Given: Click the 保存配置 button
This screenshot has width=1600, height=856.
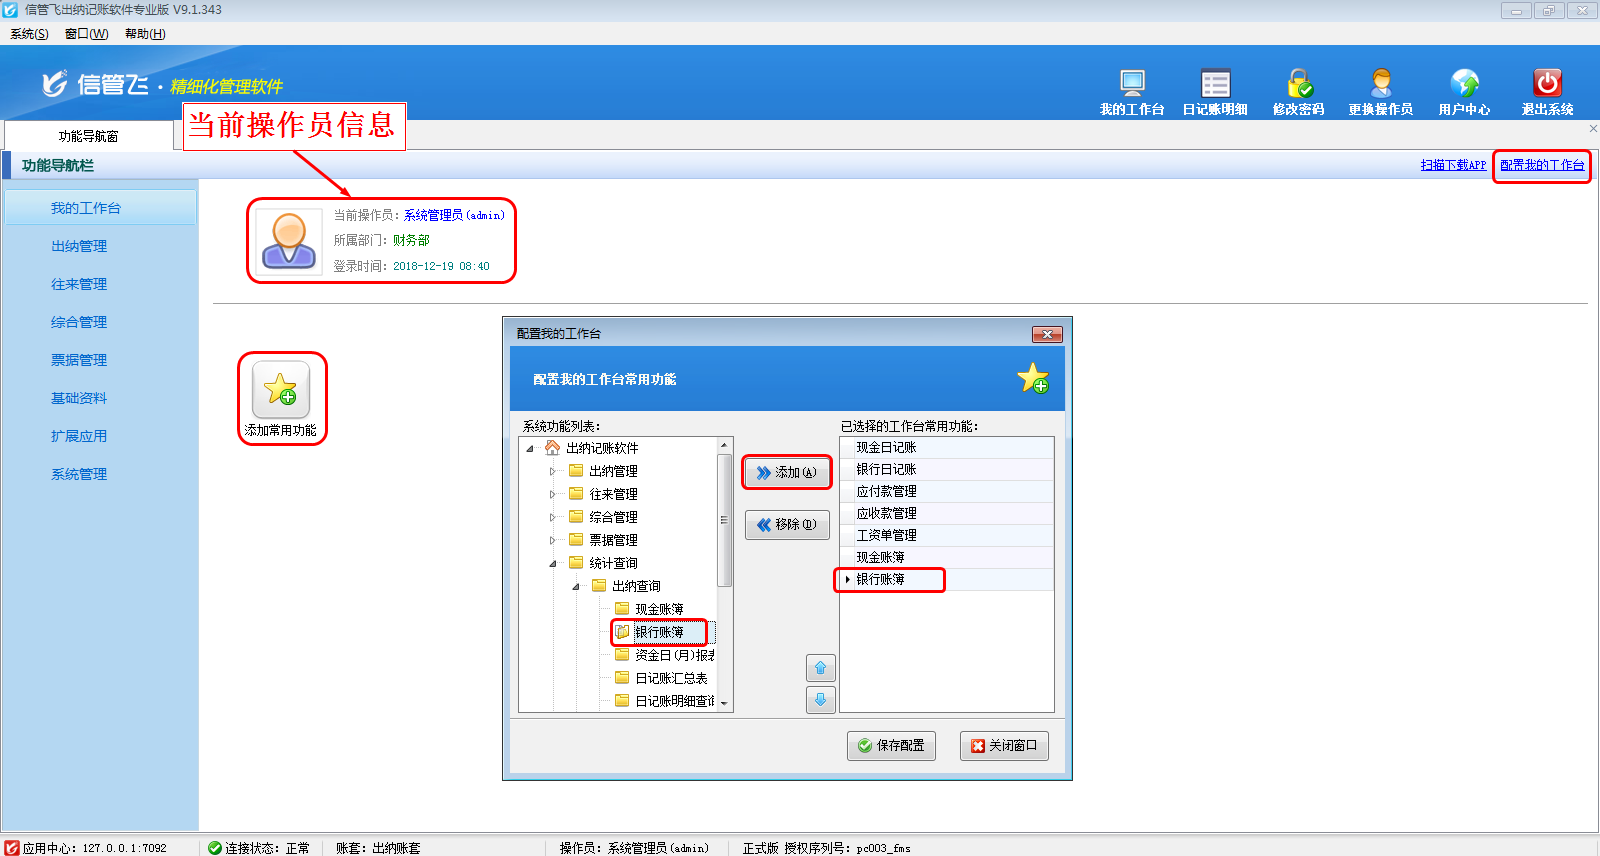Looking at the screenshot, I should pyautogui.click(x=891, y=746).
